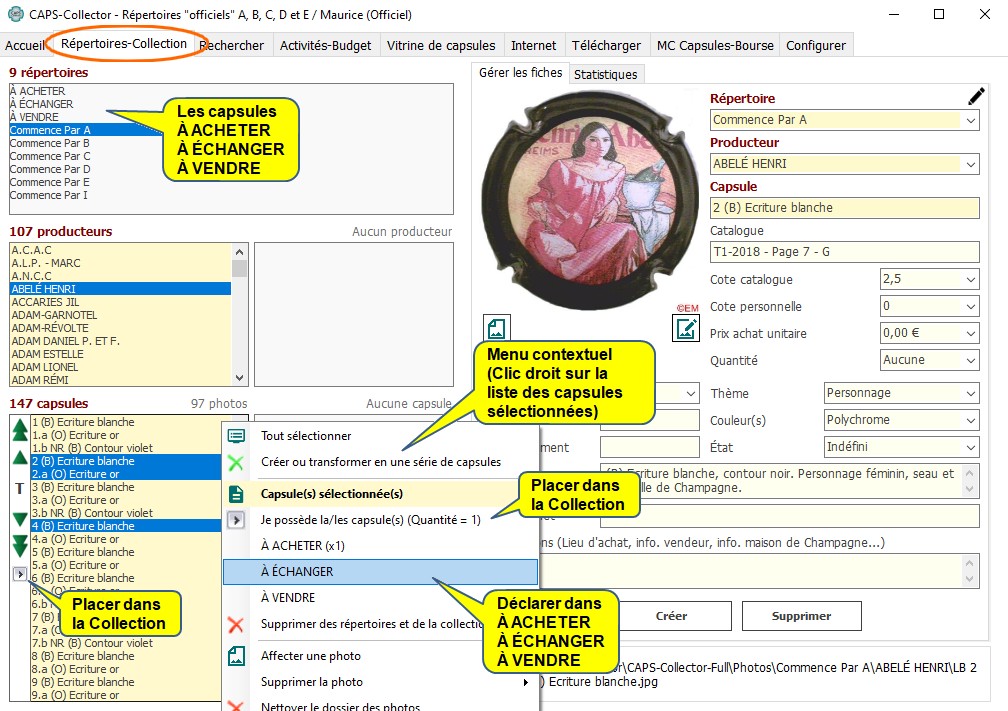
Task: Click the small place-in-collection arrow button left of capsule list
Action: (x=20, y=573)
